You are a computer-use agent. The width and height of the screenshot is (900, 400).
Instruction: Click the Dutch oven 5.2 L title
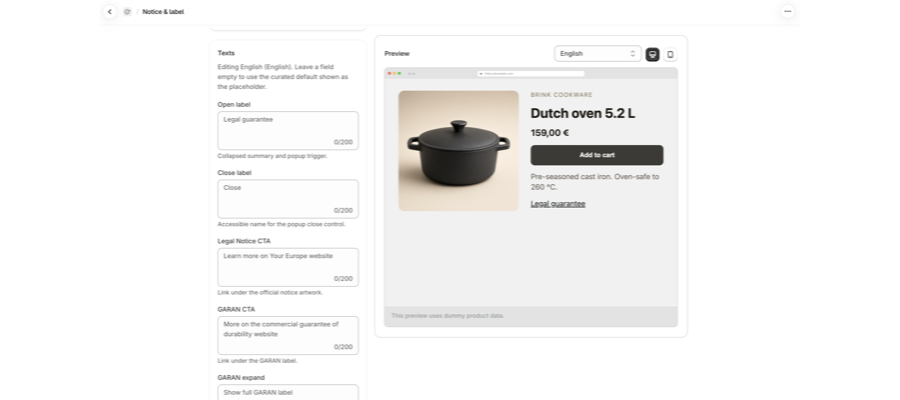pyautogui.click(x=583, y=113)
